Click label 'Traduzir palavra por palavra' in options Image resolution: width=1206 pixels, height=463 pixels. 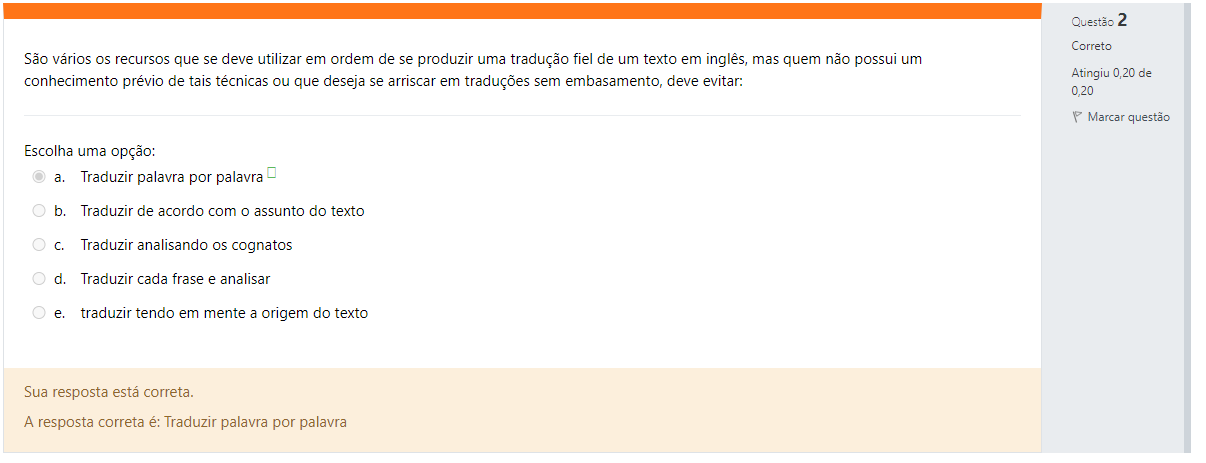[171, 178]
